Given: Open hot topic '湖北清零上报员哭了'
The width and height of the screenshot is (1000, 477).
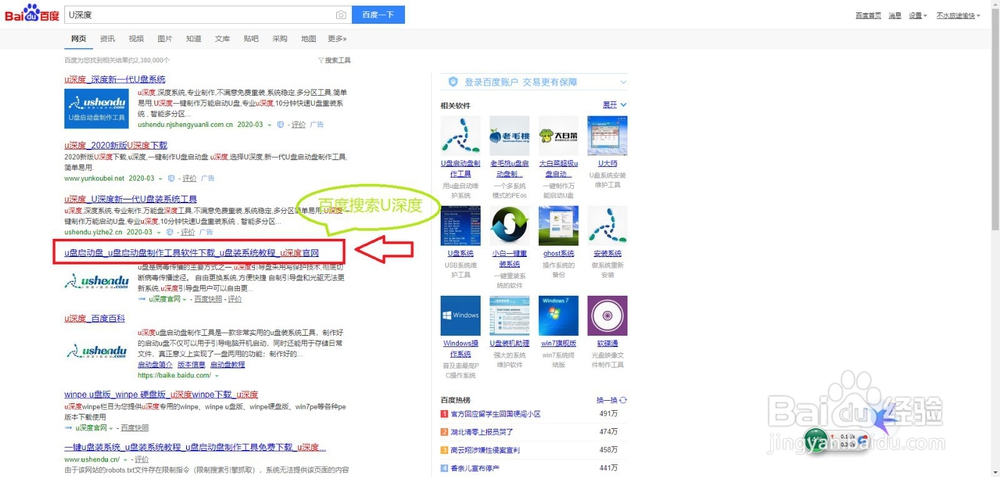Looking at the screenshot, I should [482, 432].
